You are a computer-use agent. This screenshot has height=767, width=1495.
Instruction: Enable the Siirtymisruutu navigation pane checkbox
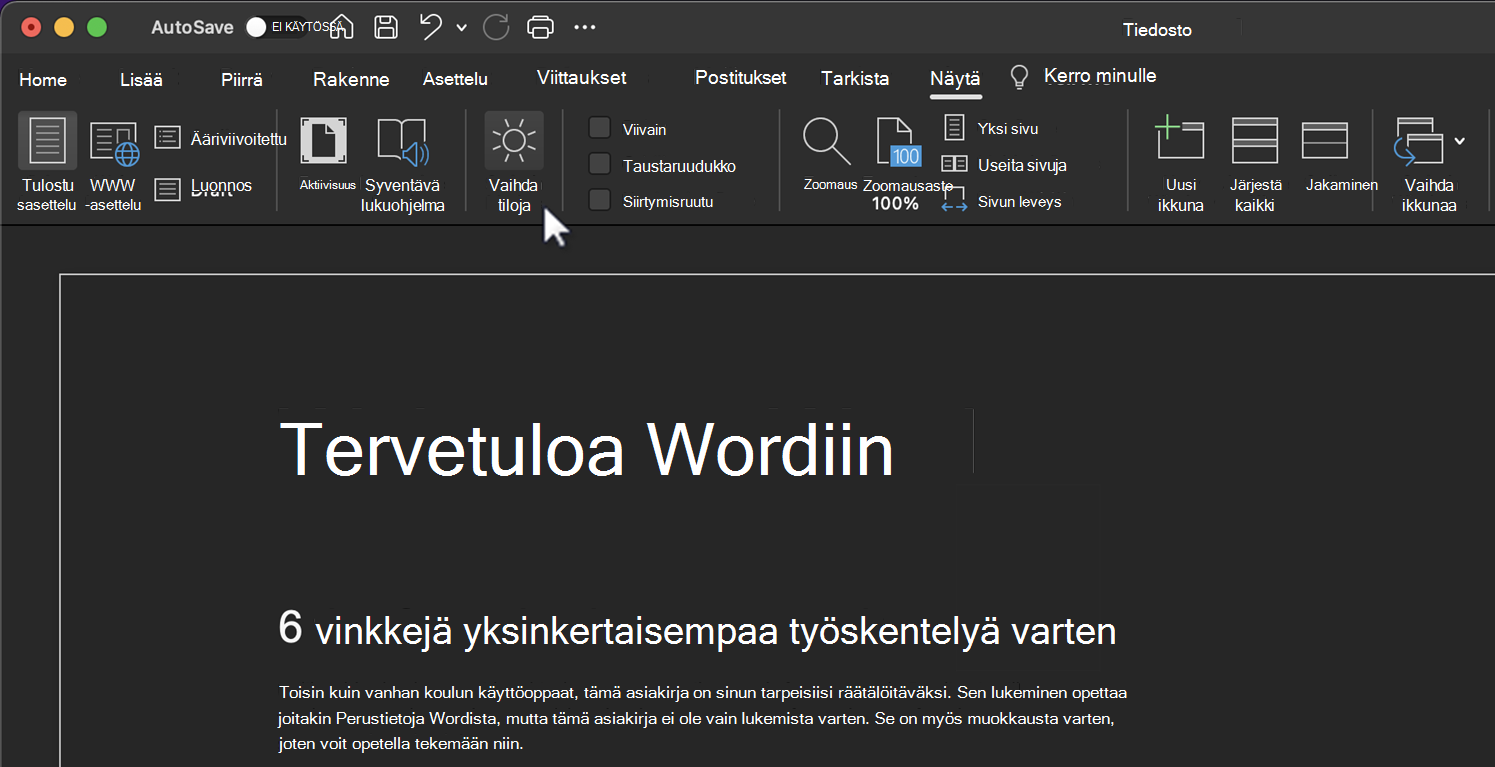600,200
